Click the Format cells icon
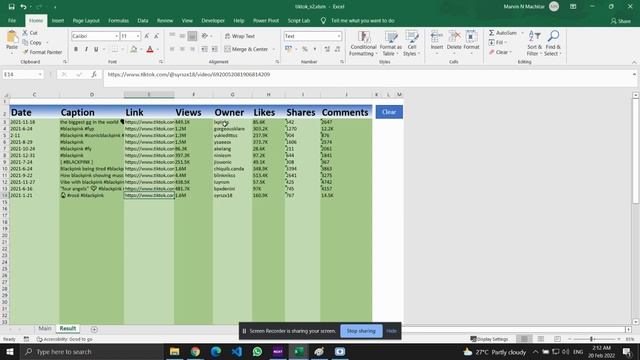This screenshot has height=360, width=640. click(x=471, y=37)
